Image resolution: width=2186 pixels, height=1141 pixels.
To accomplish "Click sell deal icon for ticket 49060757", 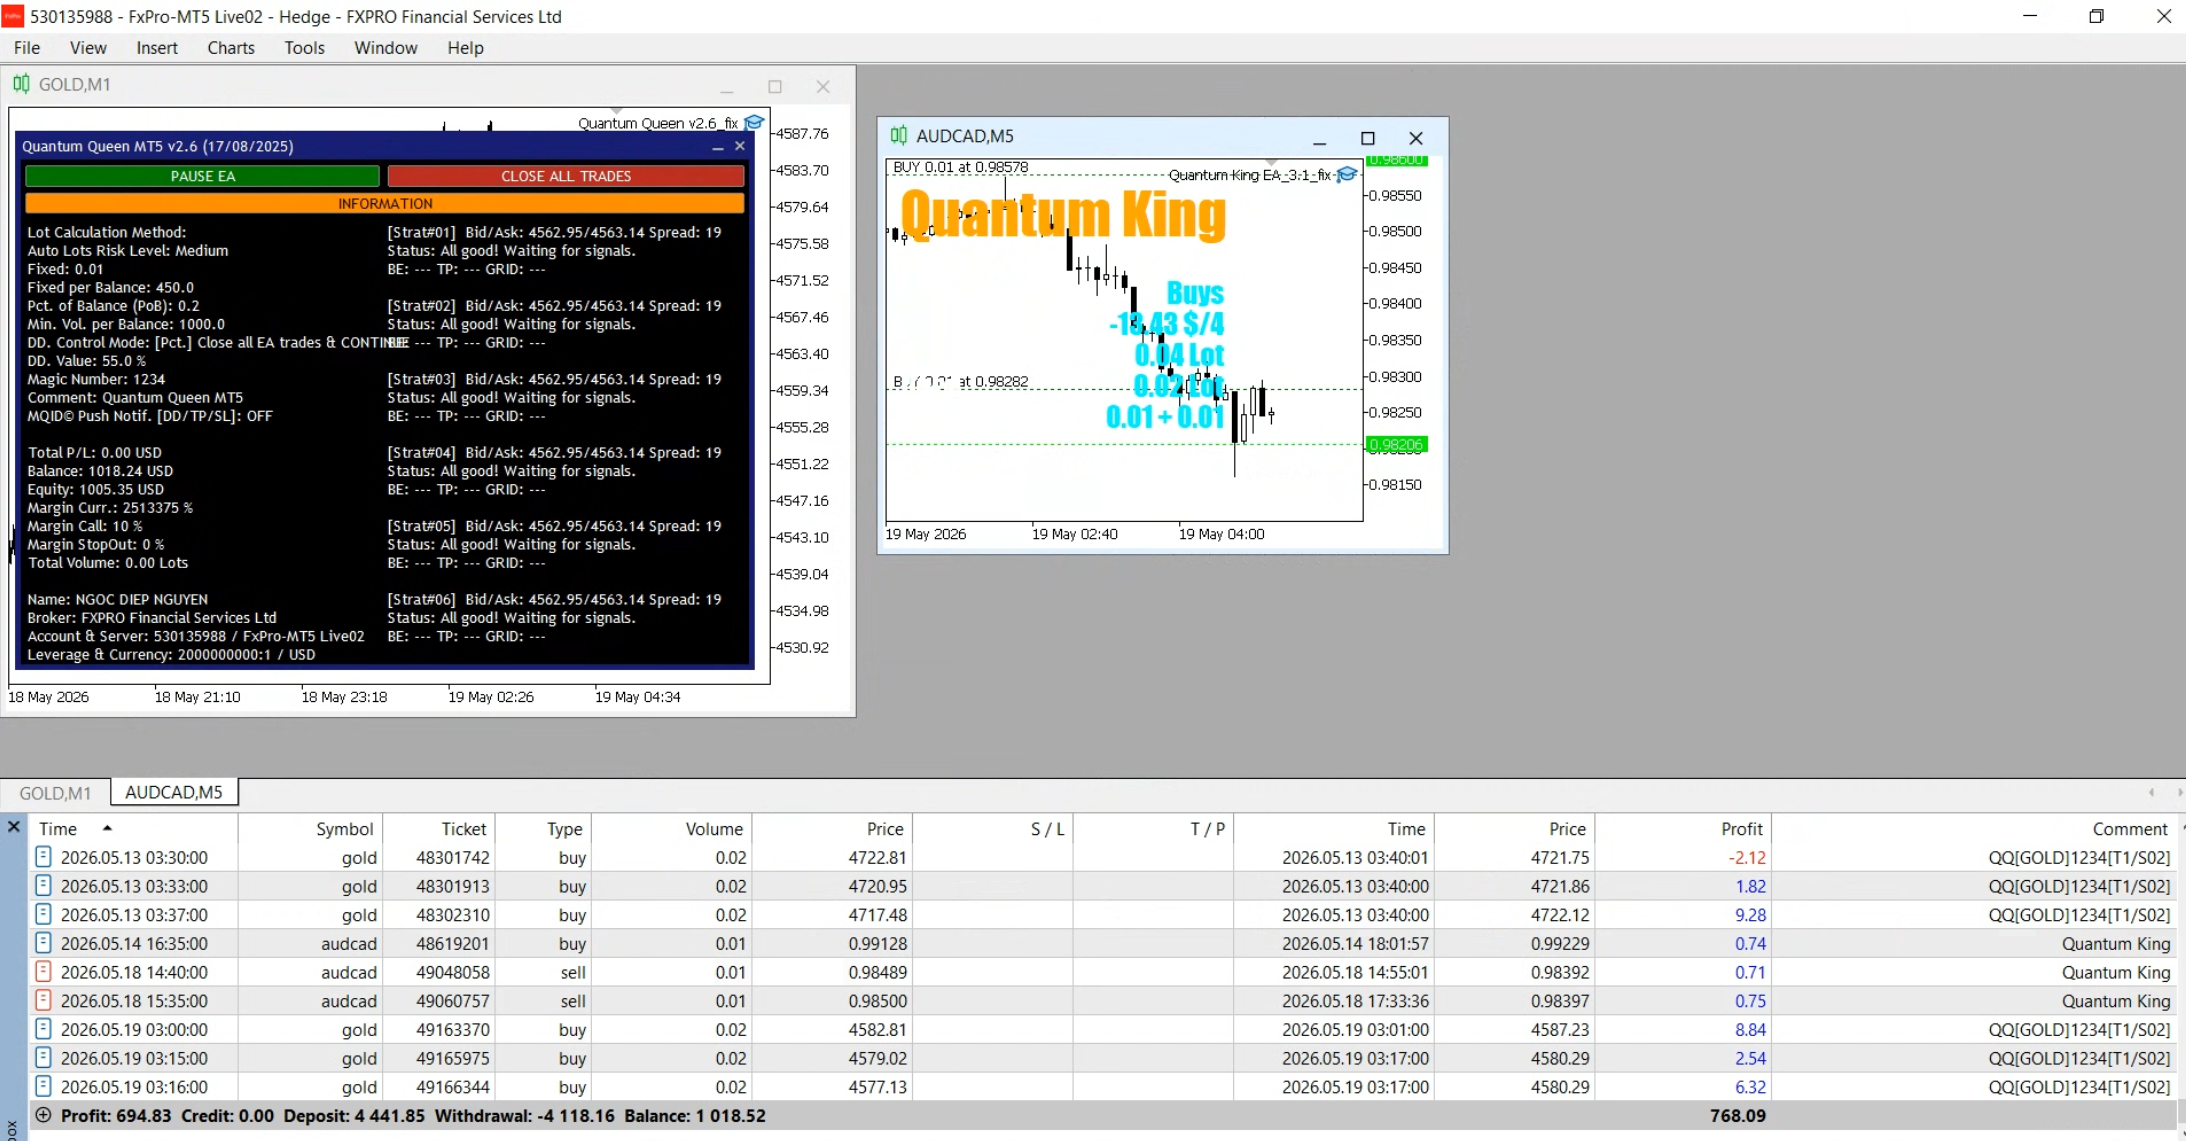I will tap(43, 1000).
